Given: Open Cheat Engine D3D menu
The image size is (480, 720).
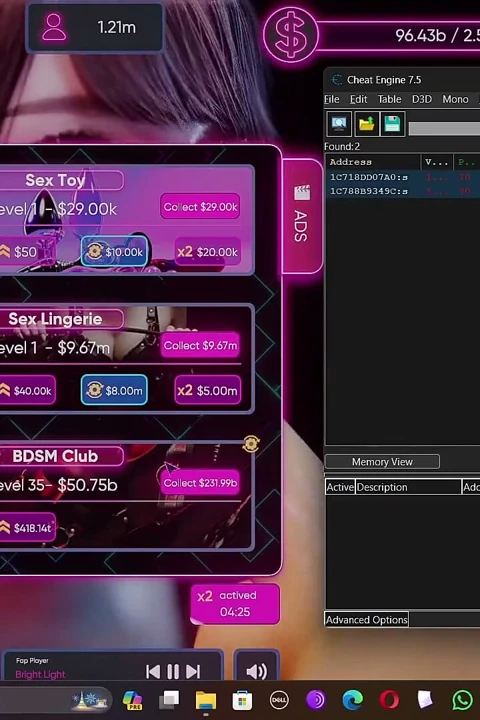Looking at the screenshot, I should [422, 99].
